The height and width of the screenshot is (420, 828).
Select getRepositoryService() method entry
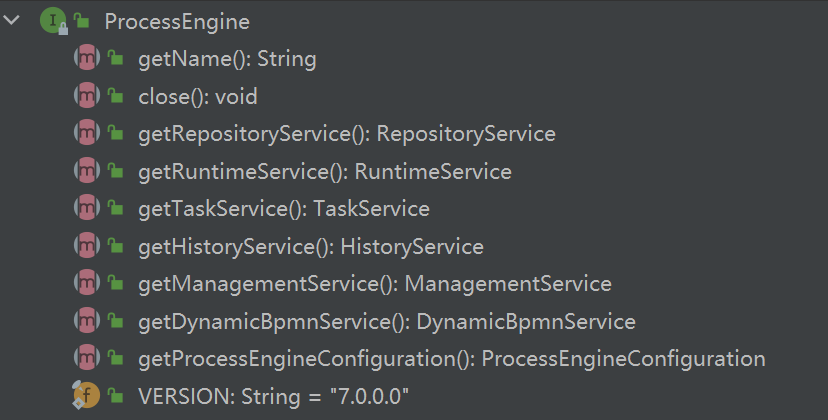[x=347, y=134]
